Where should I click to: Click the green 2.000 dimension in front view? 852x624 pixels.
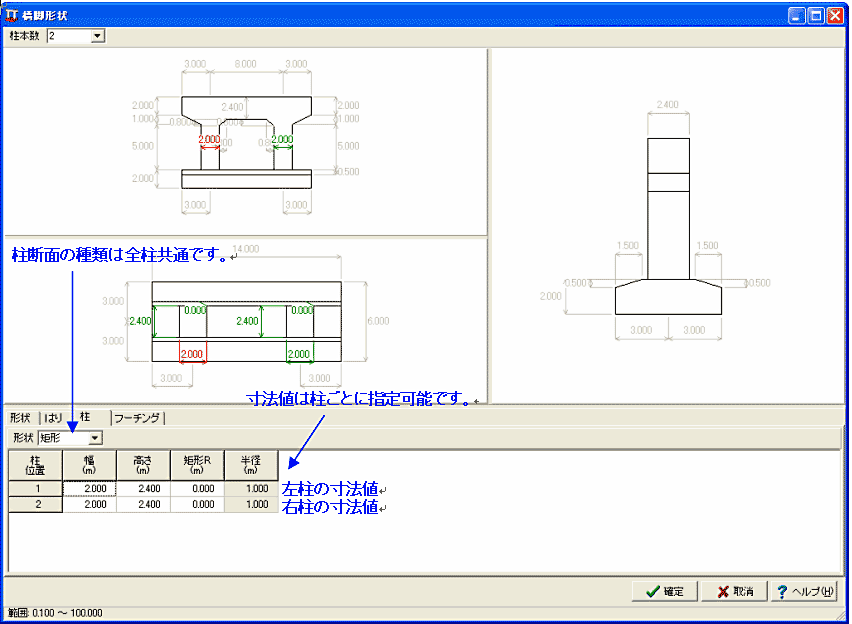pyautogui.click(x=283, y=140)
